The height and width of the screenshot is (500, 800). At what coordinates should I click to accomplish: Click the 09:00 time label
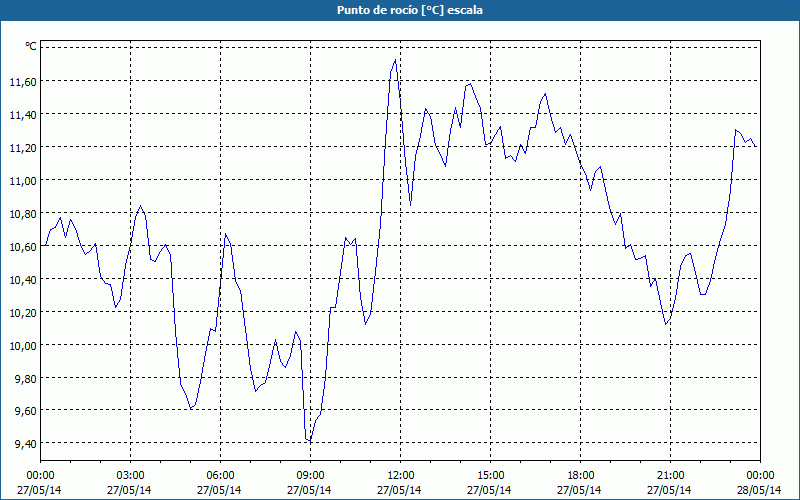[310, 476]
